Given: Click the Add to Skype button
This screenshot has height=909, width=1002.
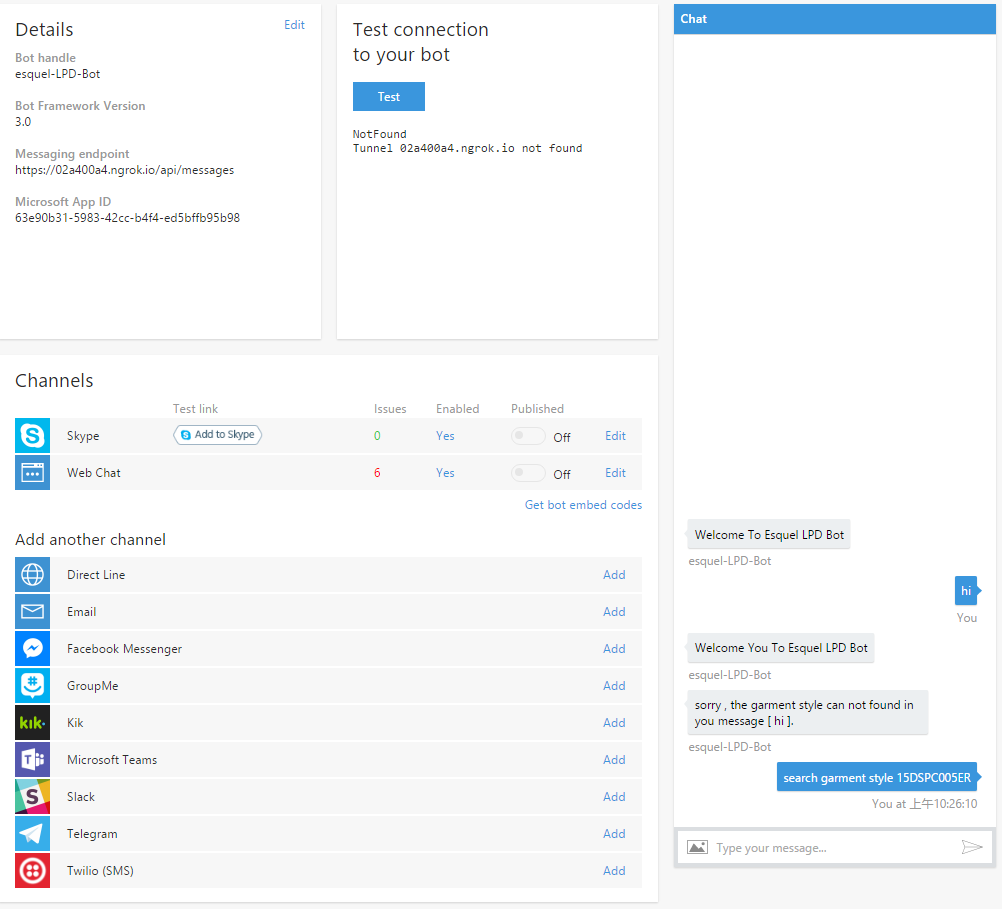Looking at the screenshot, I should tap(217, 435).
